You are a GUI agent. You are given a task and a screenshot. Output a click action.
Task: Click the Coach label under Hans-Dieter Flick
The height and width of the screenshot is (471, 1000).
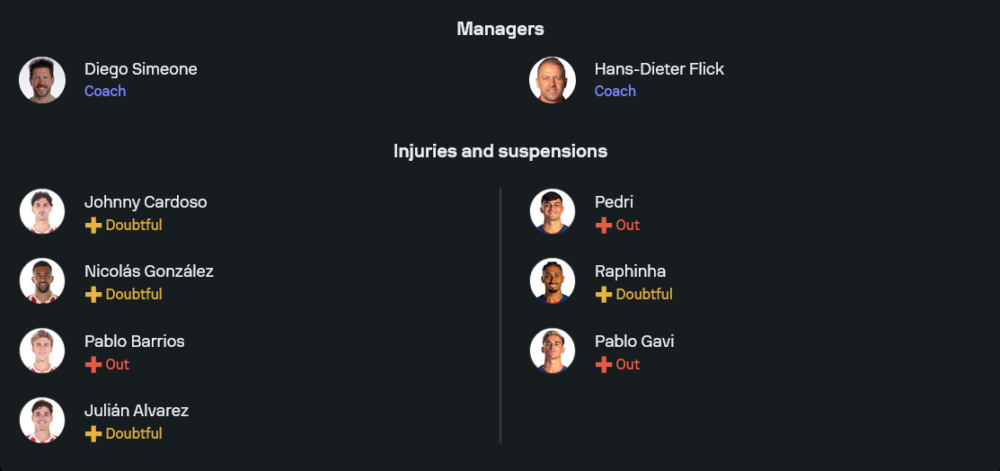615,91
